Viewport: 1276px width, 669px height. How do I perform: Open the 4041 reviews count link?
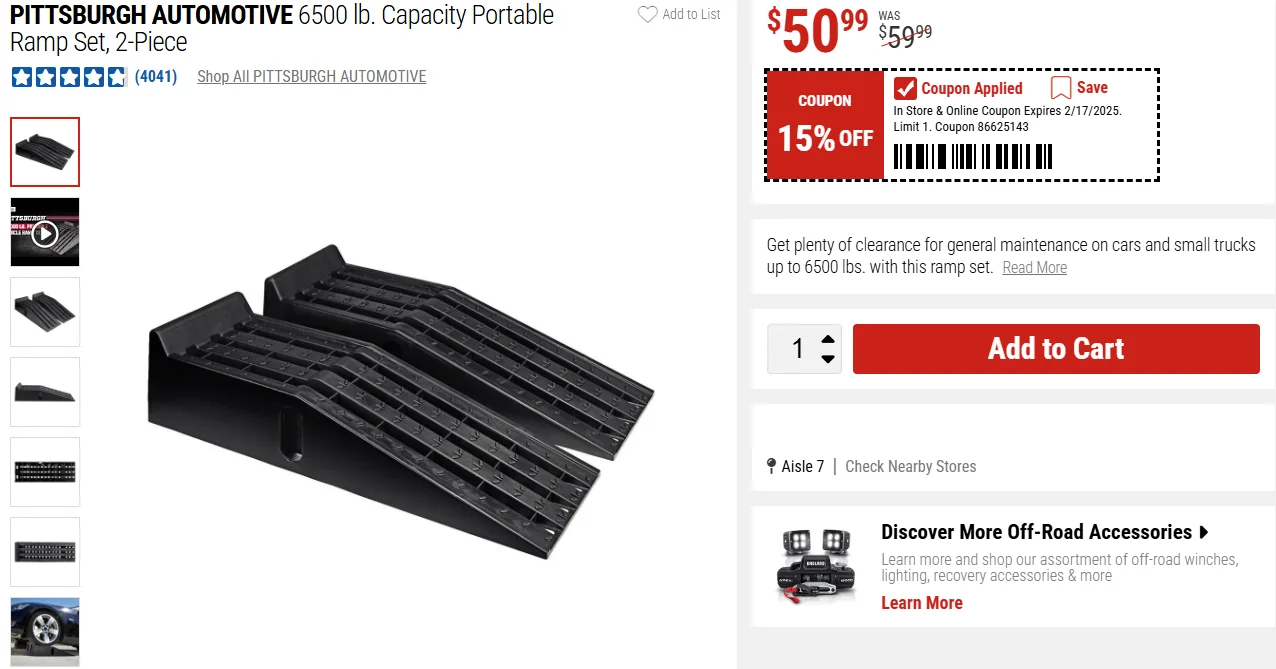(x=156, y=77)
